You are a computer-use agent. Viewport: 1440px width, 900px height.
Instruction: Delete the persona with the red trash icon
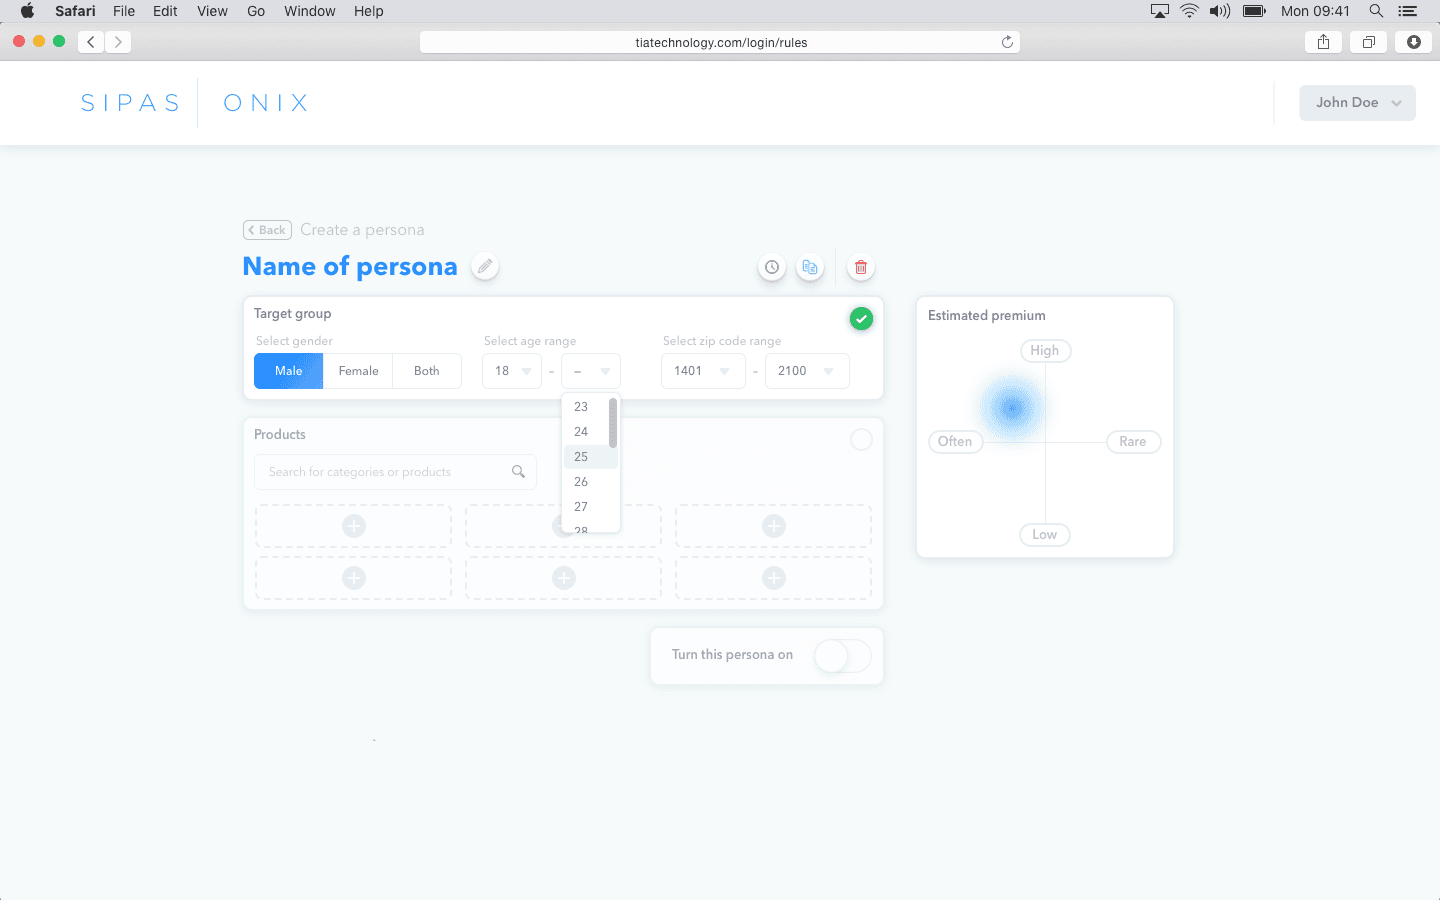(861, 267)
